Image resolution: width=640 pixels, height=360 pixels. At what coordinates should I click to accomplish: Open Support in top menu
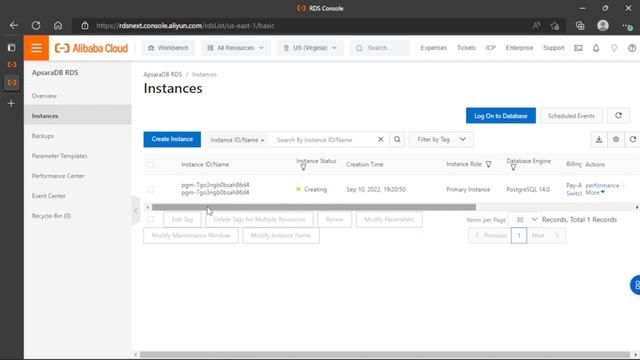point(553,48)
